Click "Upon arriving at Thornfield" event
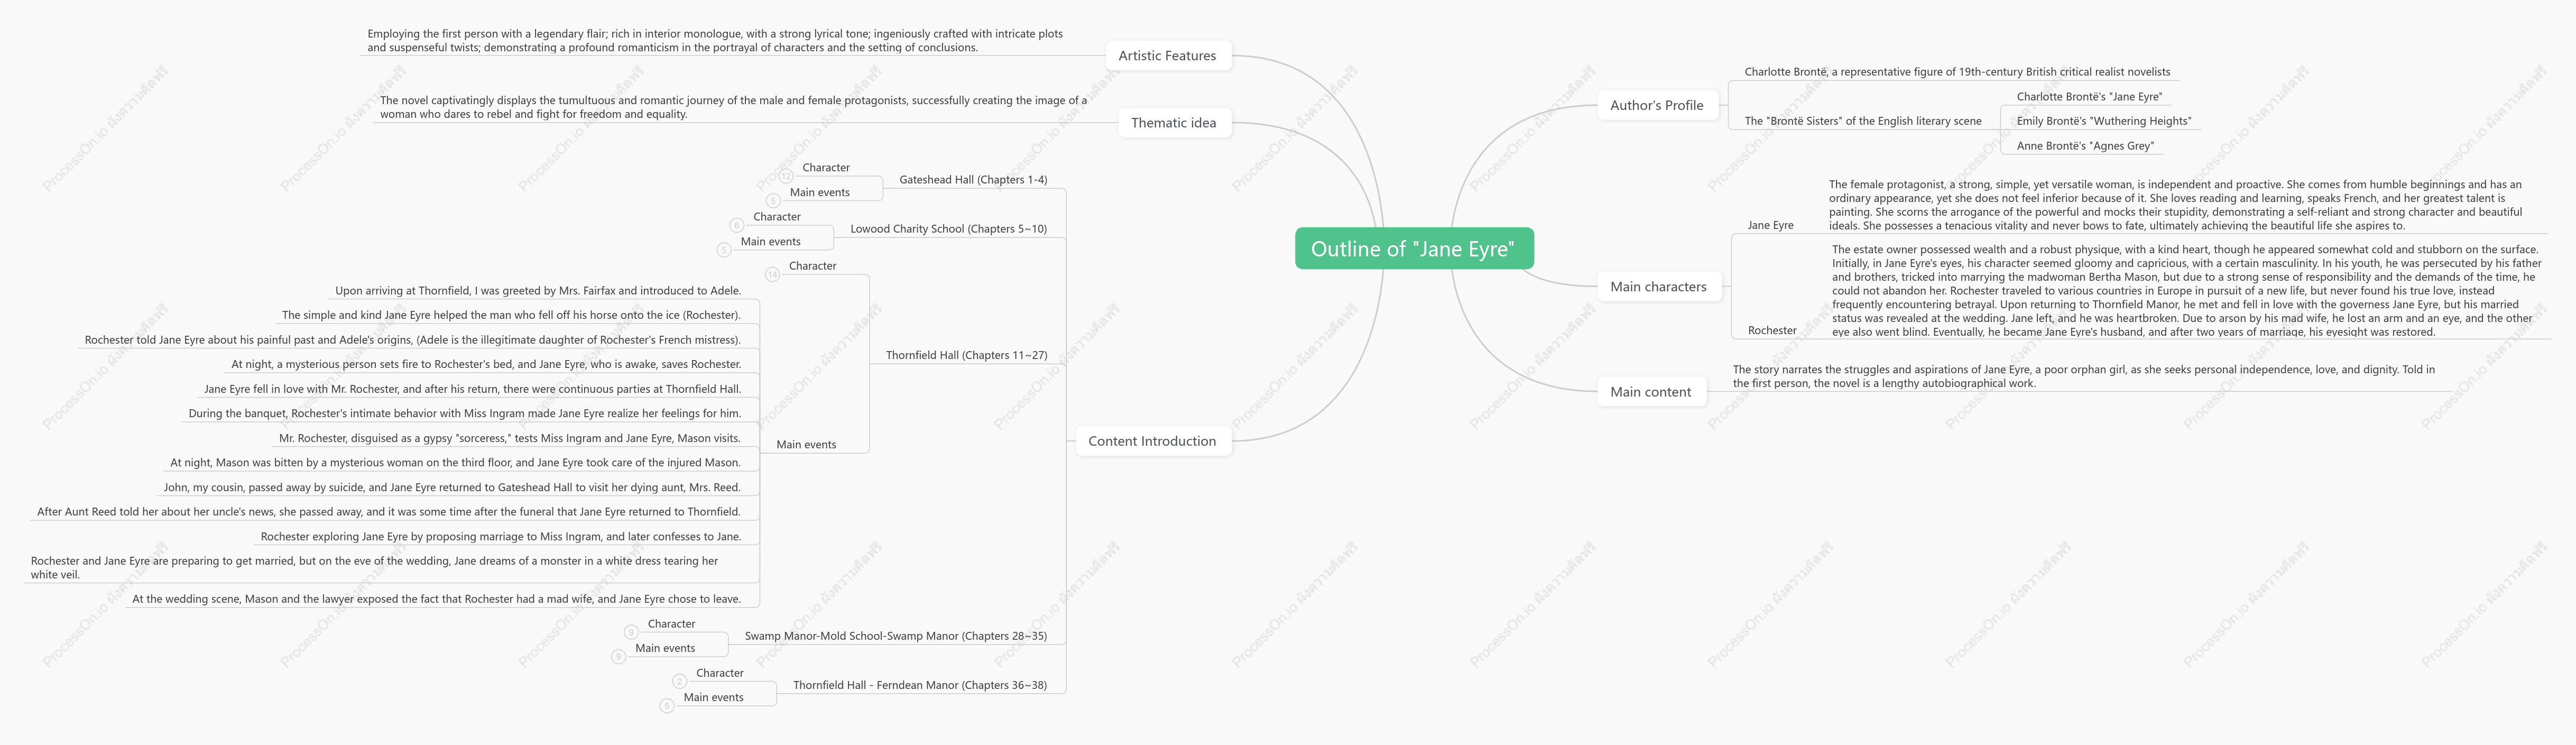The image size is (2576, 745). coord(538,291)
